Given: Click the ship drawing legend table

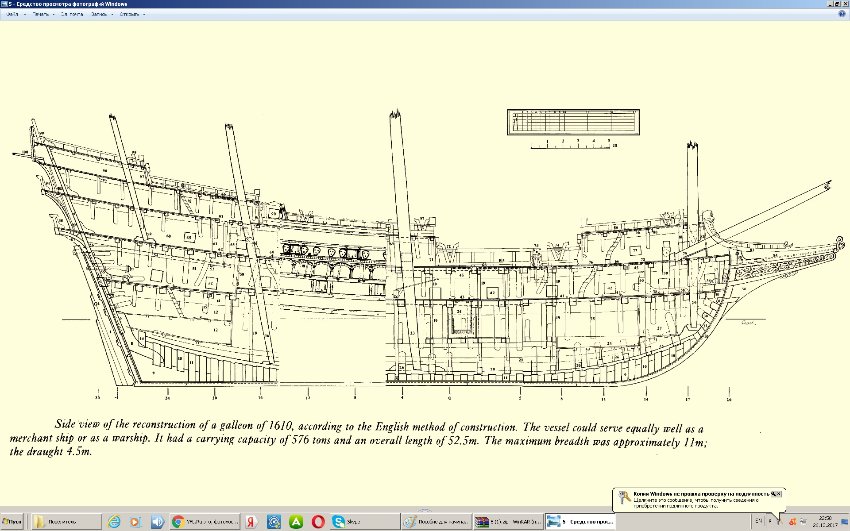Looking at the screenshot, I should click(574, 121).
